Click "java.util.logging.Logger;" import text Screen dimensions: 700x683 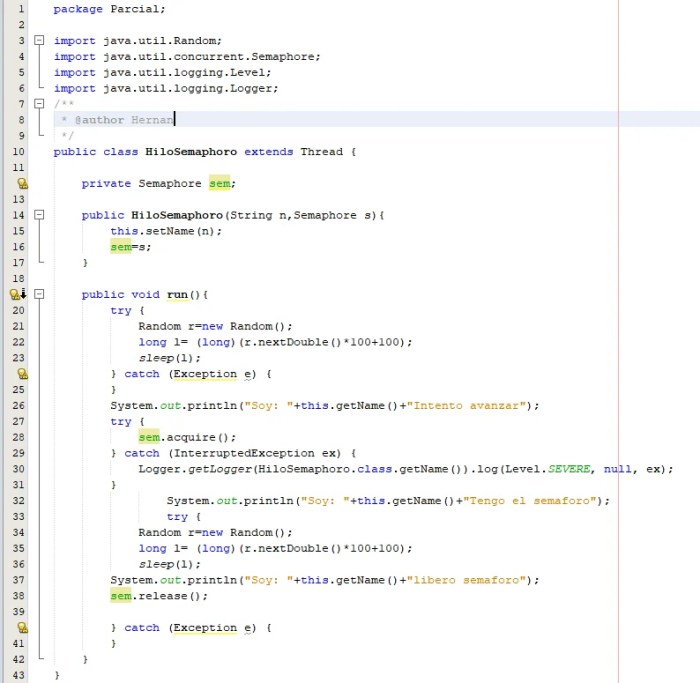coord(191,88)
